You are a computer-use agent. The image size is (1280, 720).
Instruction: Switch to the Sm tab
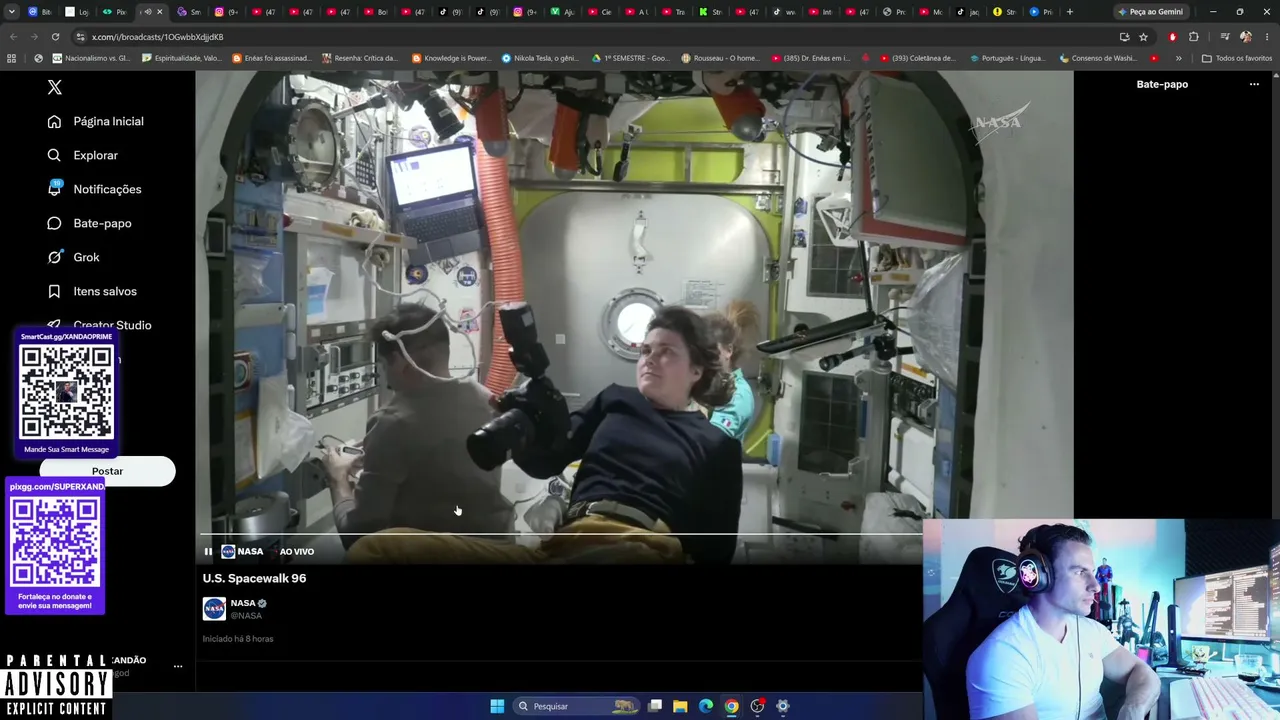pos(189,12)
